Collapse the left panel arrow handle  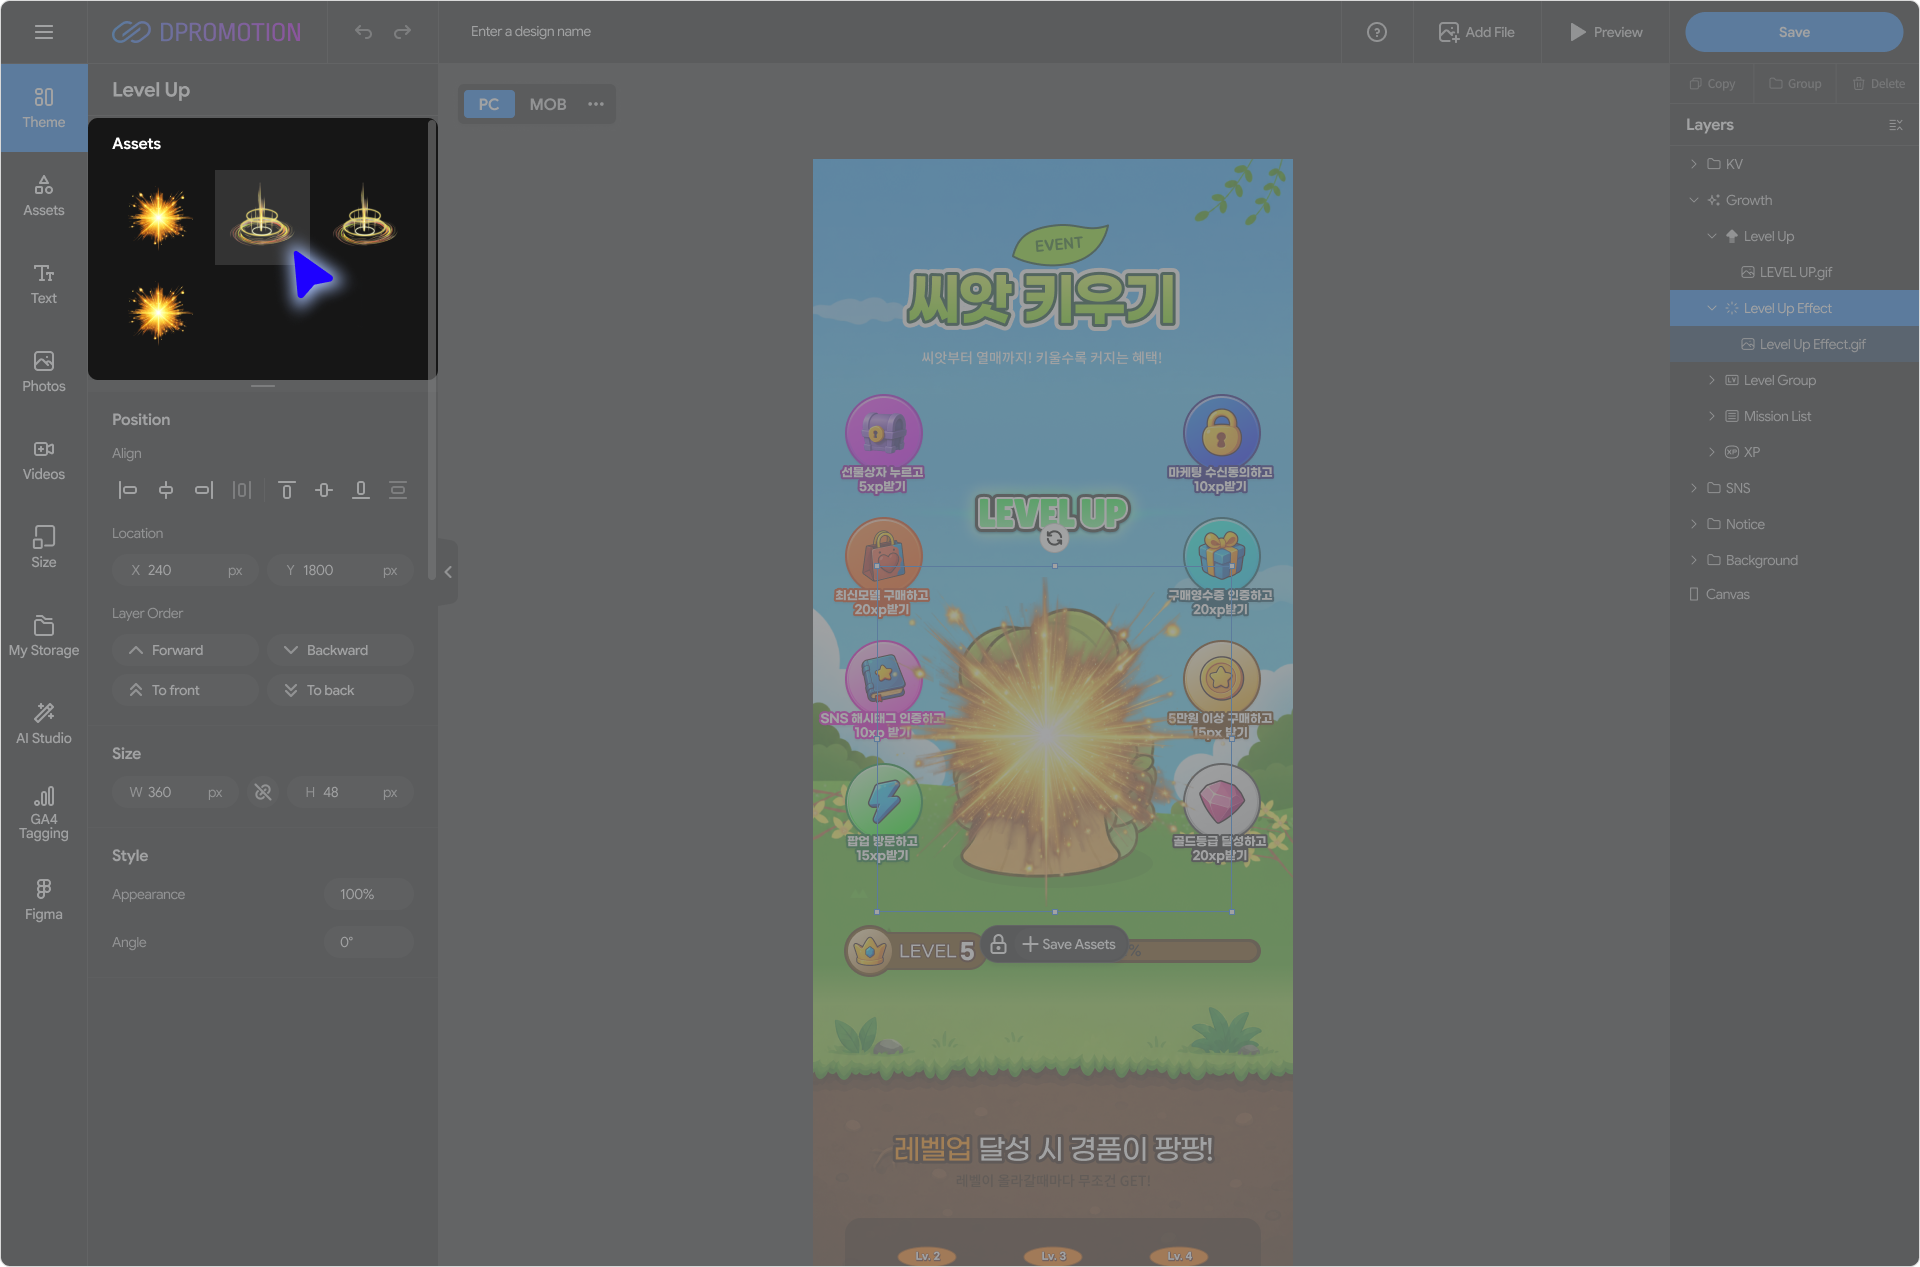[448, 572]
